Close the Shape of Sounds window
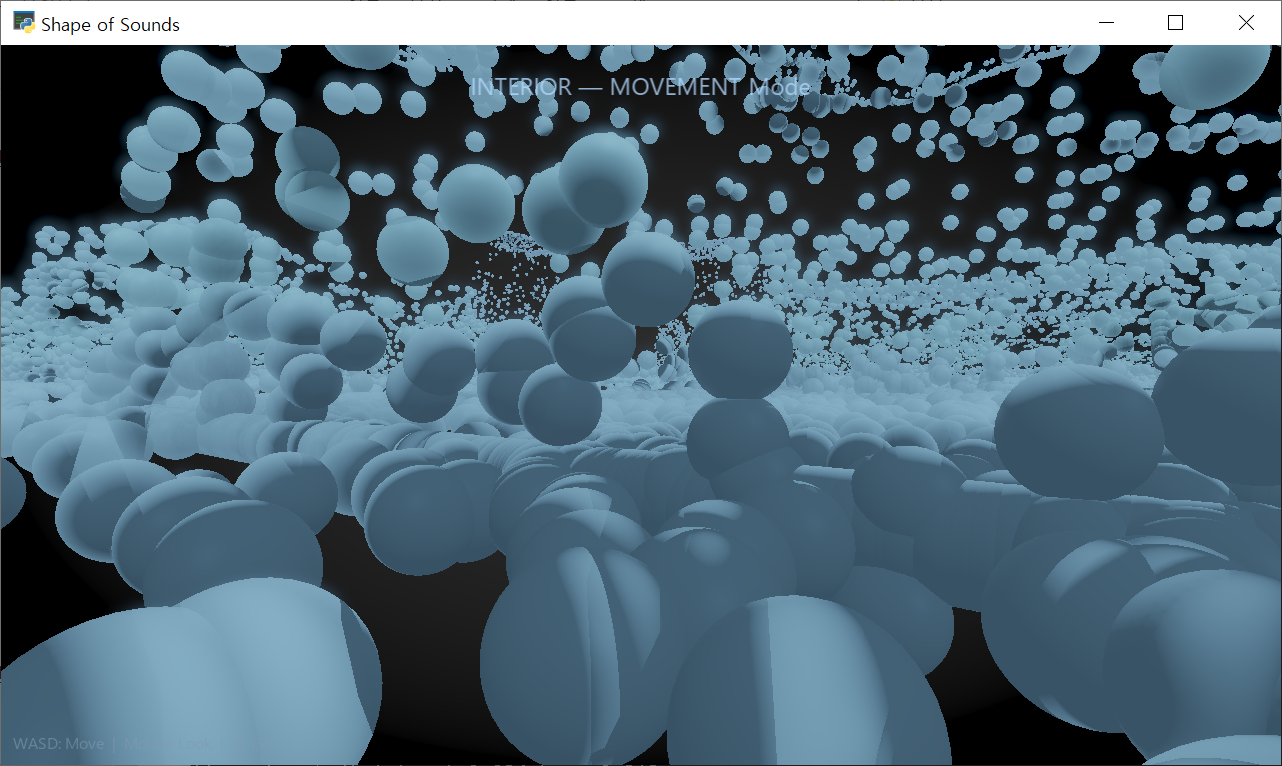This screenshot has height=766, width=1282. 1246,23
